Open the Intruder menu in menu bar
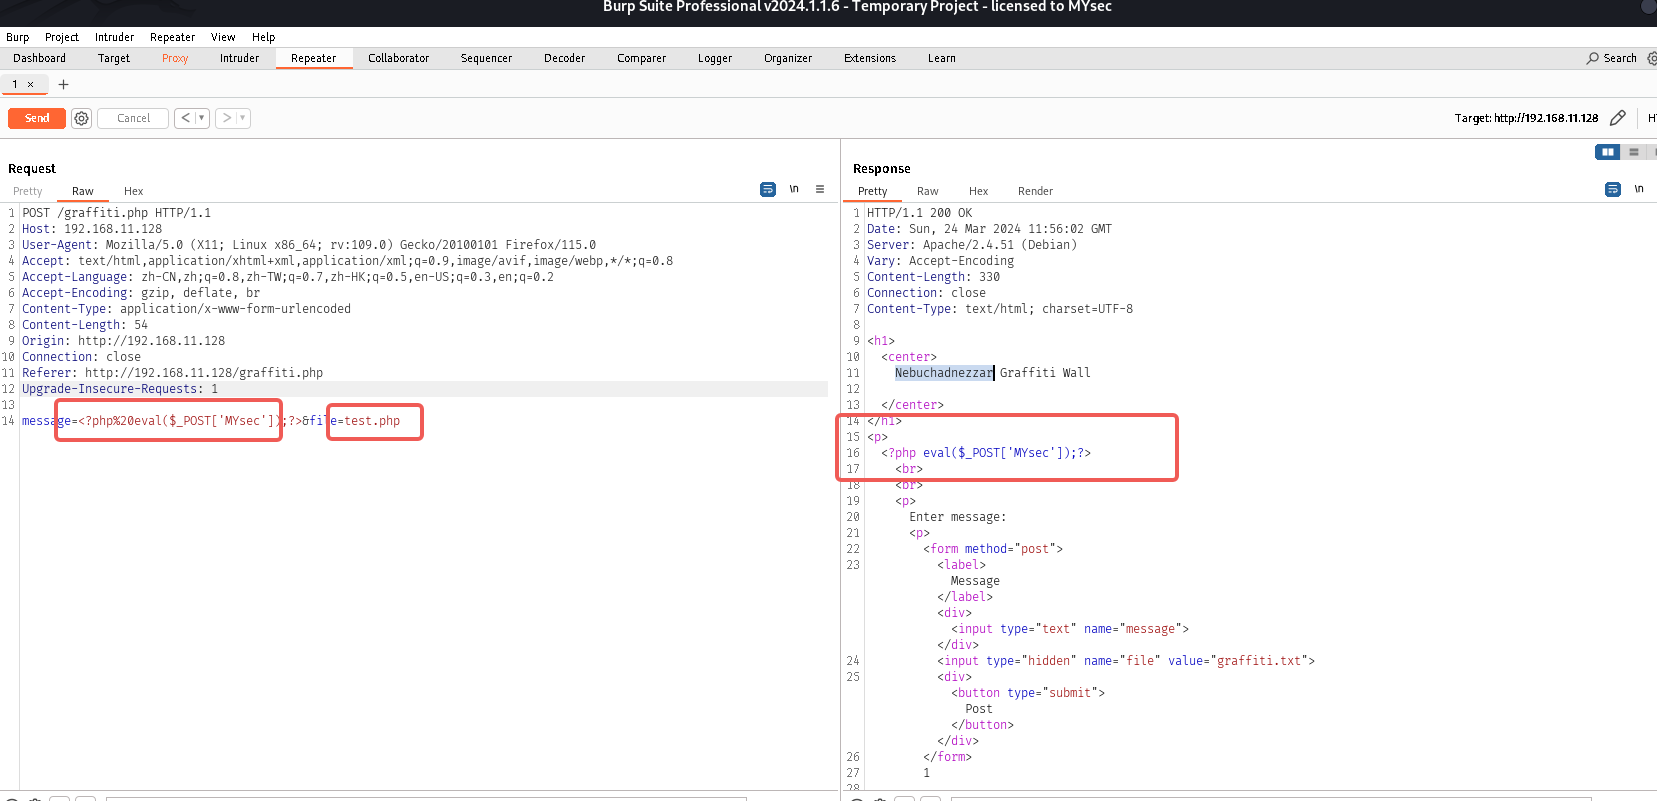 tap(114, 37)
